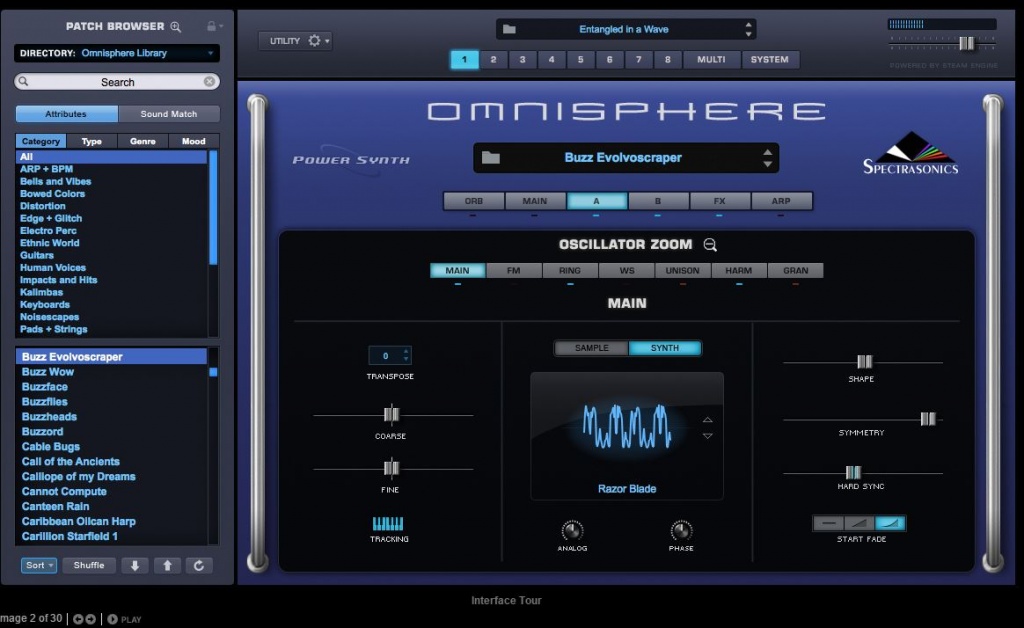Click the Patch Browser lock icon

coord(211,26)
